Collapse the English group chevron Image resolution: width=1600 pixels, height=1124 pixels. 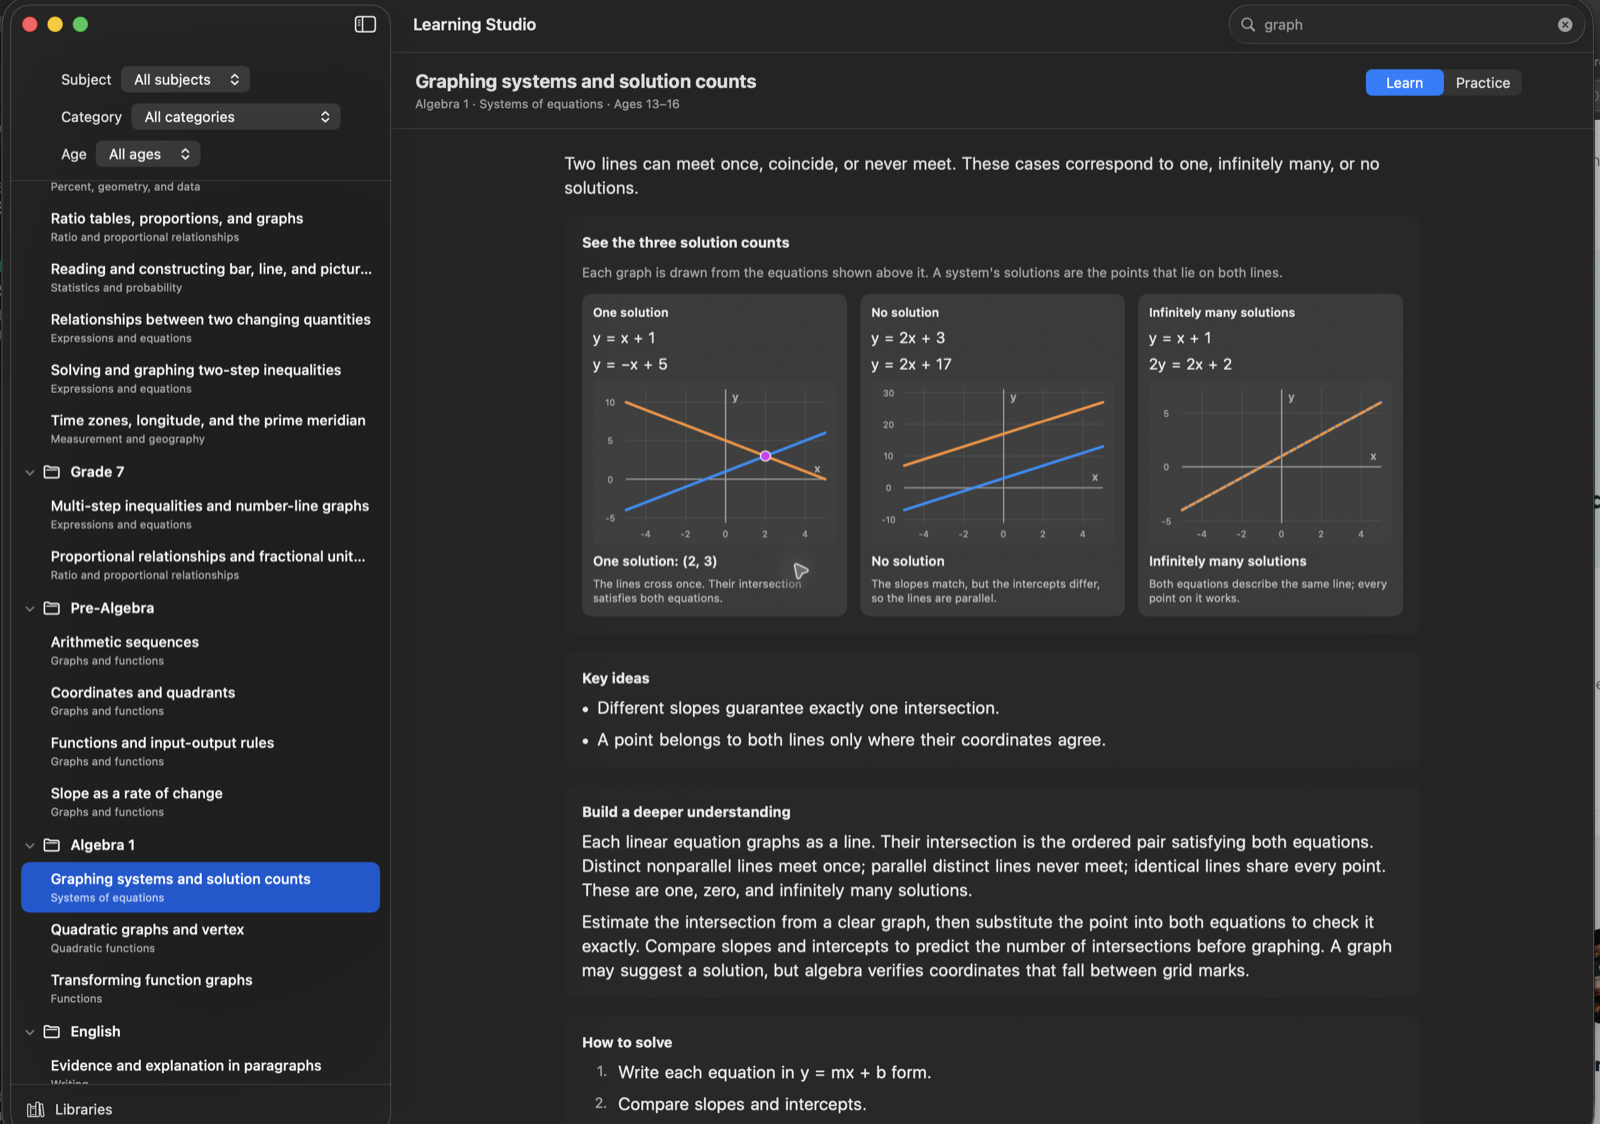[30, 1032]
